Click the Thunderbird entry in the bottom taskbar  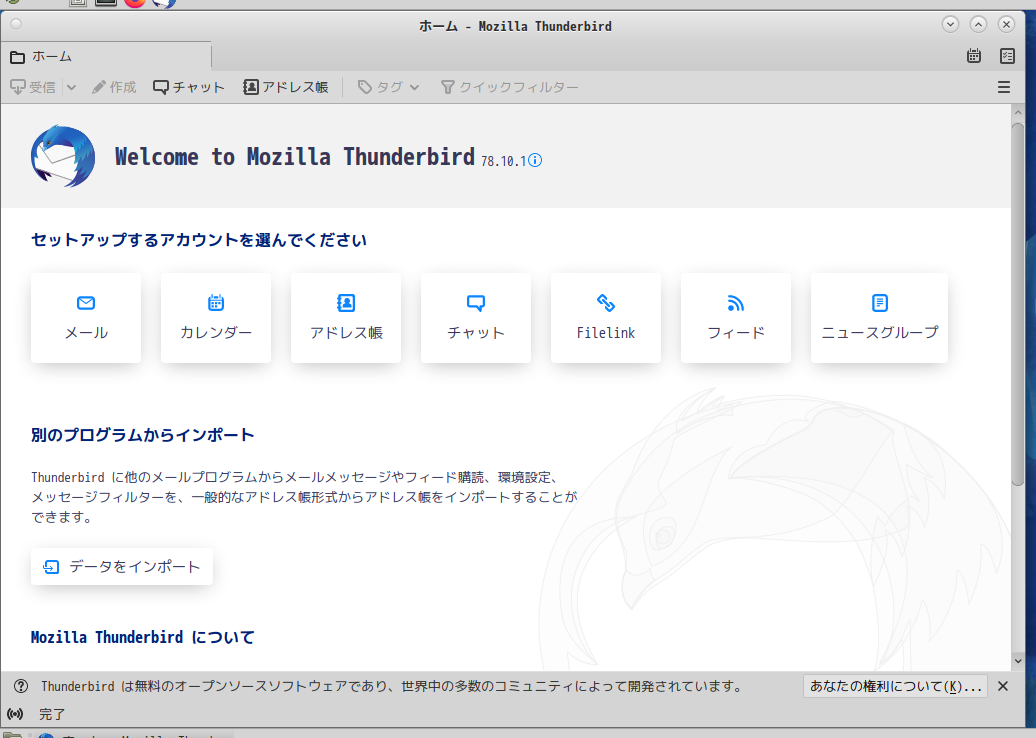[x=132, y=735]
